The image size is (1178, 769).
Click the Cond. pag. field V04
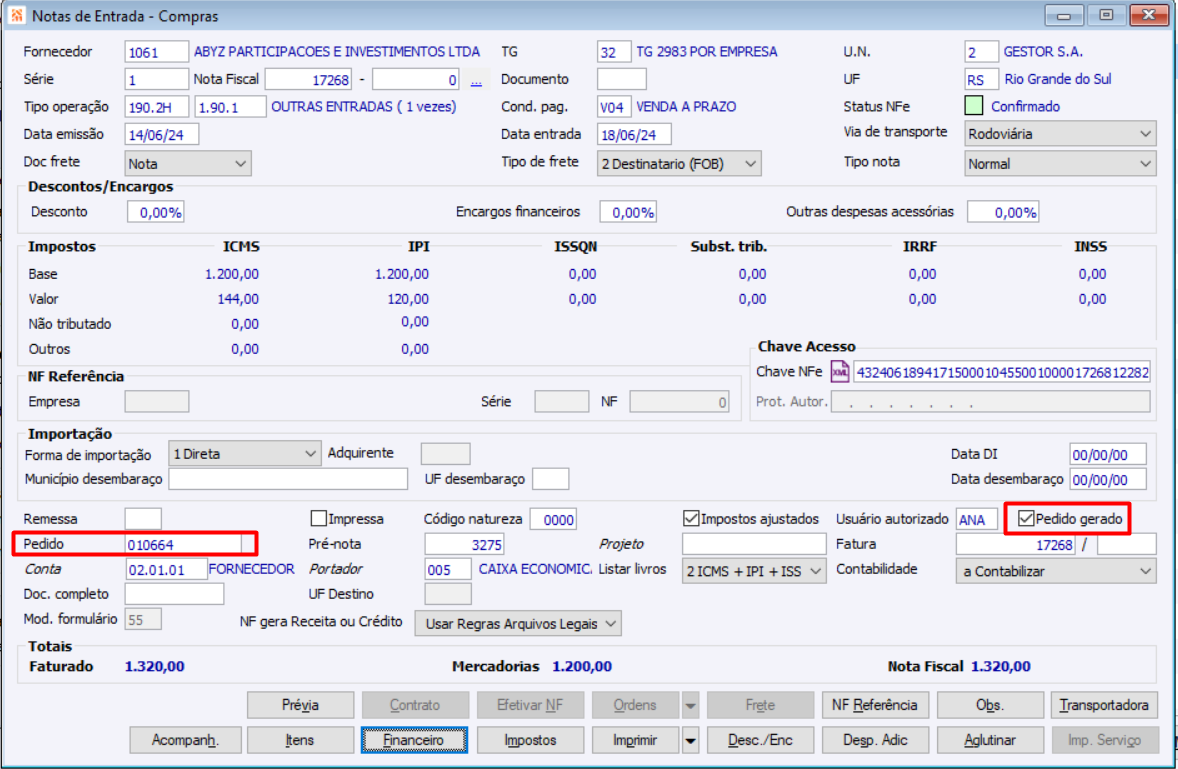point(614,107)
